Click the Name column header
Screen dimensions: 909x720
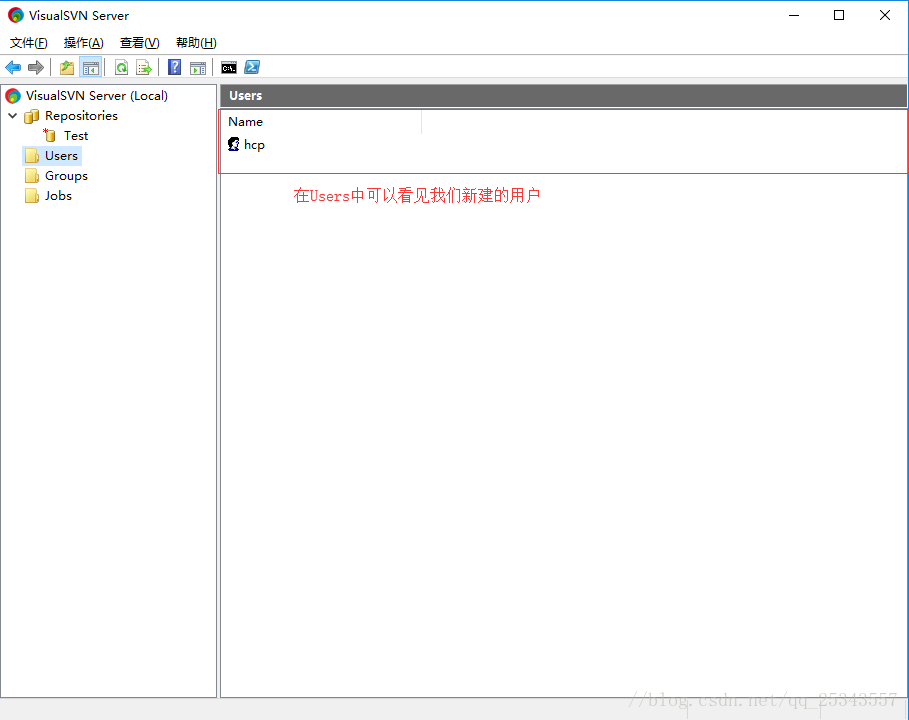coord(321,122)
